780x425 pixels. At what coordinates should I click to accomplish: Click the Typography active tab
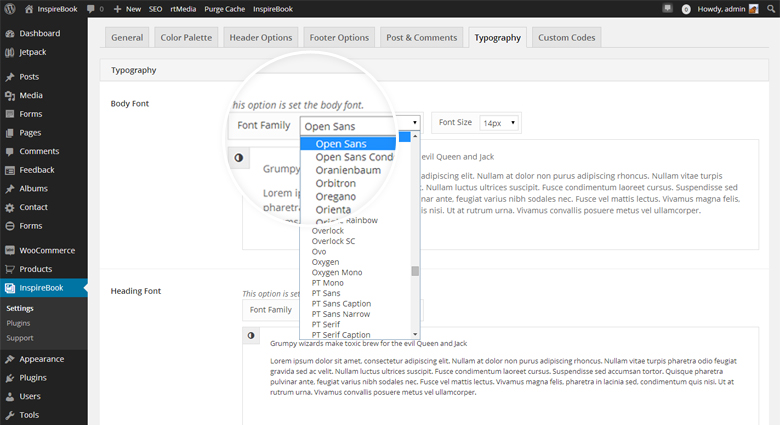tap(497, 38)
